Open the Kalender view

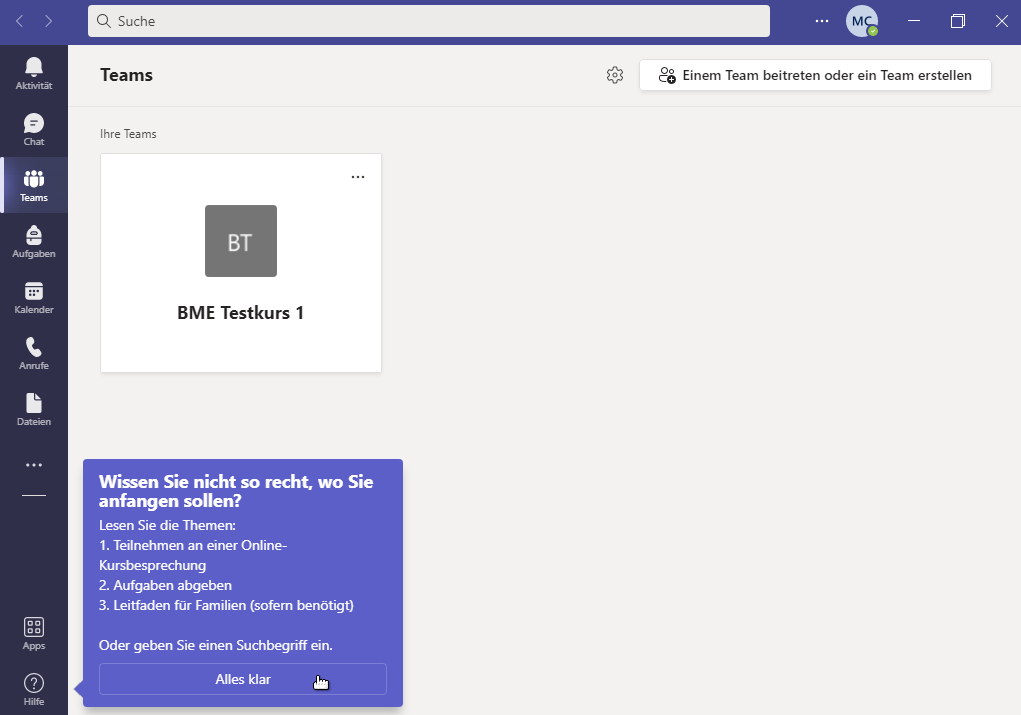coord(34,297)
